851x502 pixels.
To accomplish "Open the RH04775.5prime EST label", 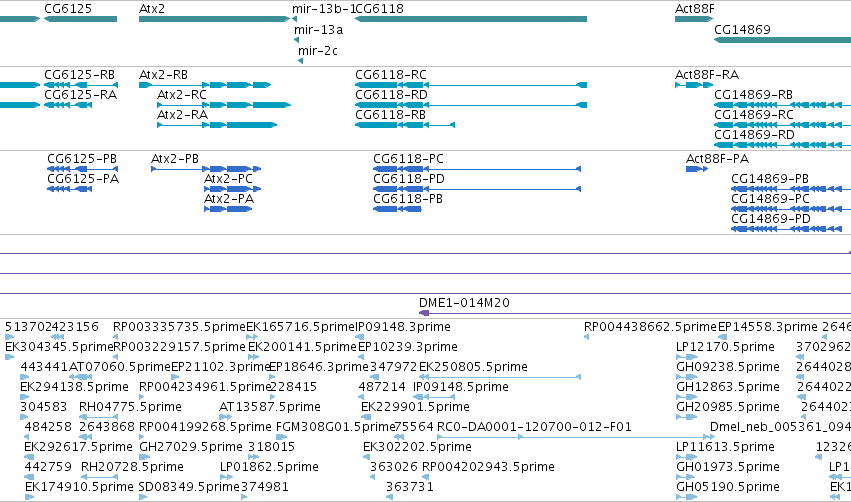I will click(x=130, y=406).
